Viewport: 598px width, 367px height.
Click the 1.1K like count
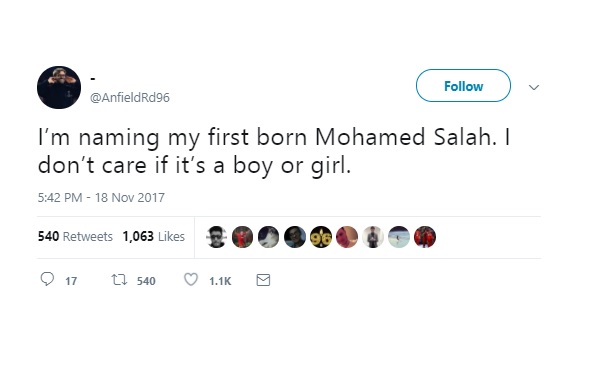(220, 281)
